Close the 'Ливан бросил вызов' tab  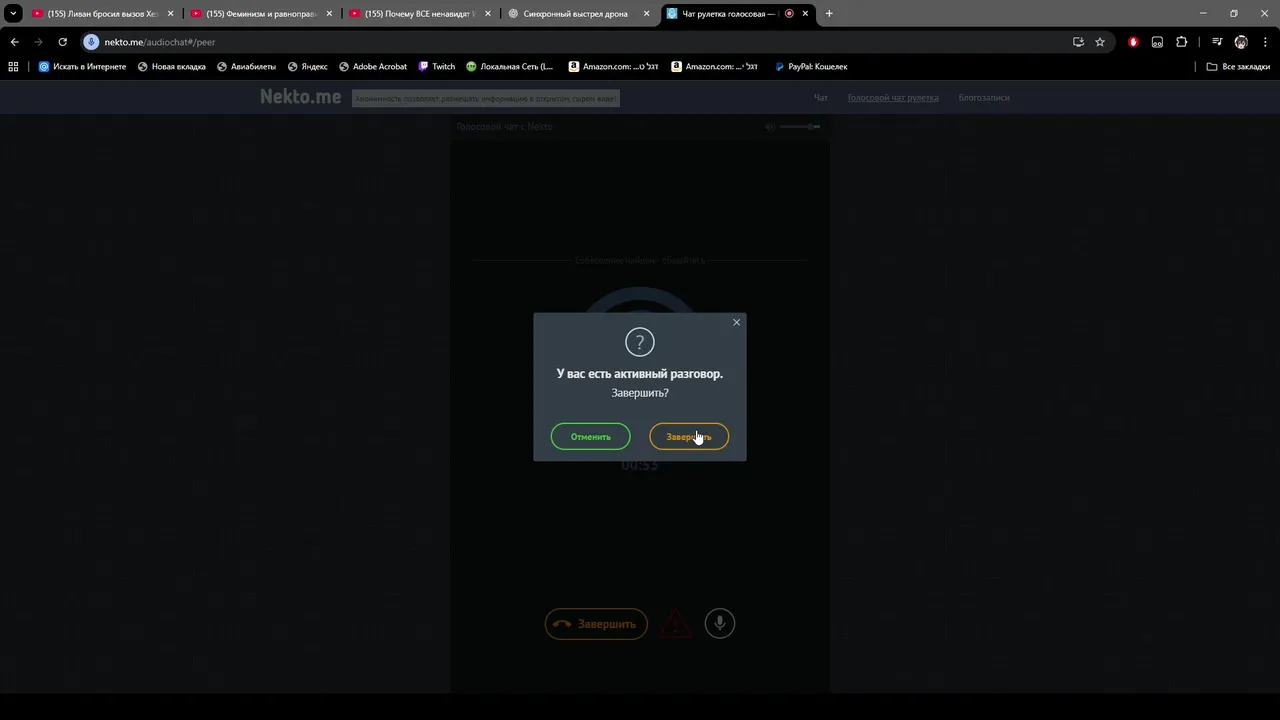(170, 14)
